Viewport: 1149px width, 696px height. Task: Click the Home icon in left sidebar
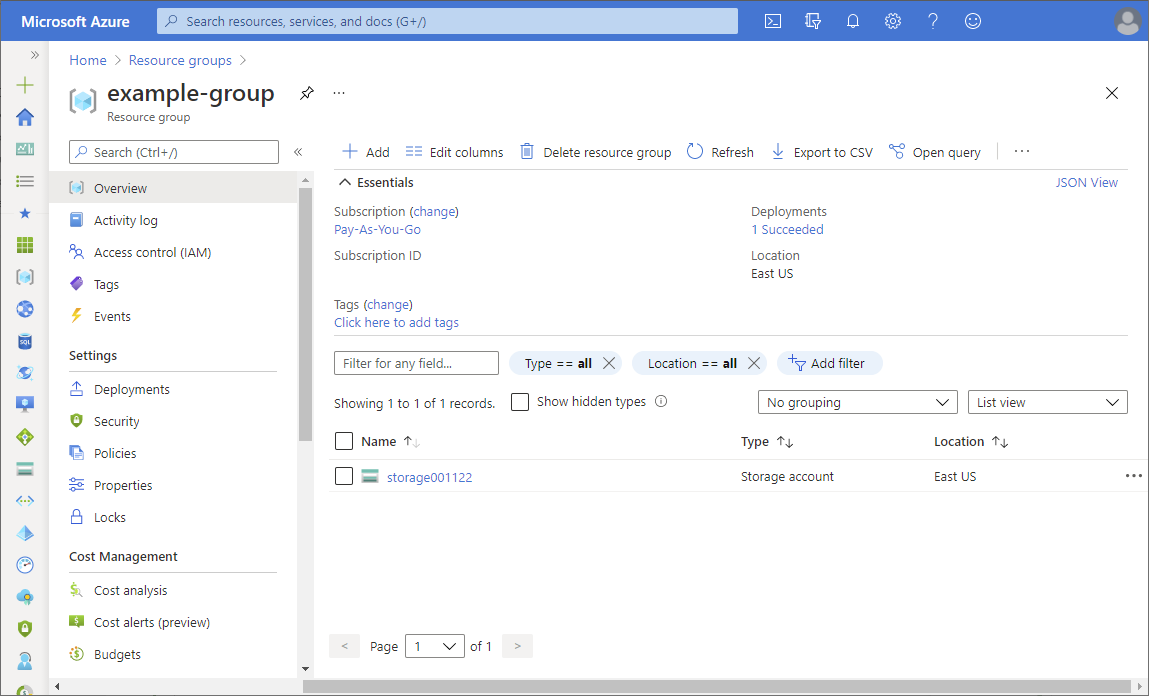coord(25,117)
